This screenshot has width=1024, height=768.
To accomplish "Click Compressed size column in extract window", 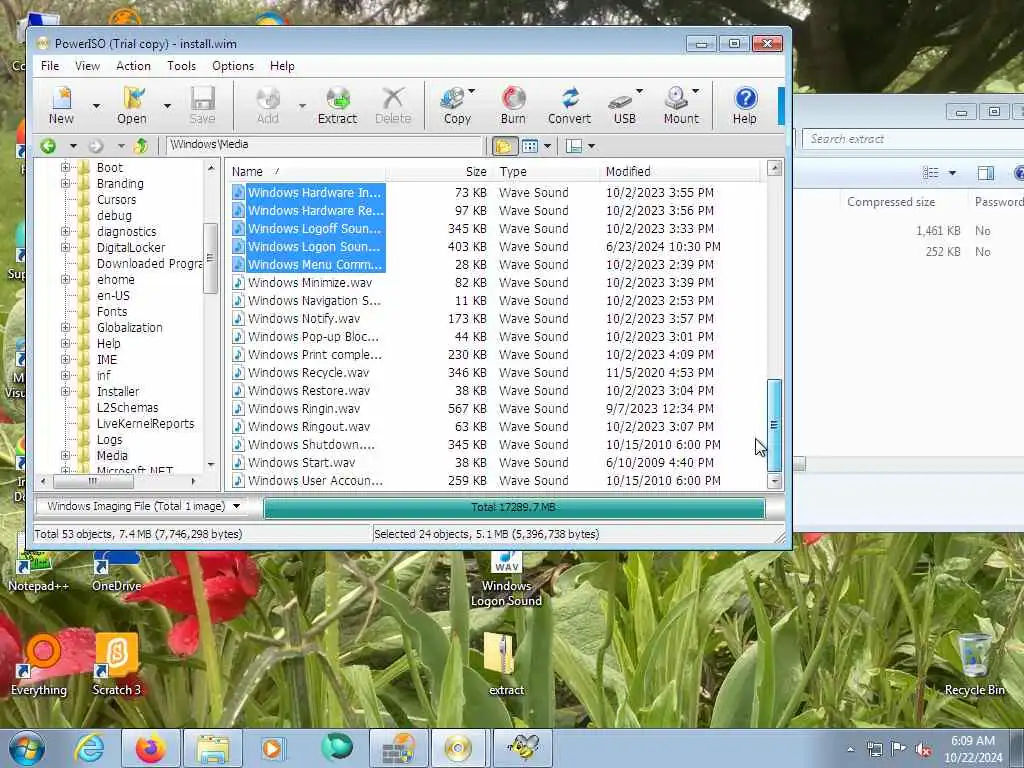I will [891, 202].
